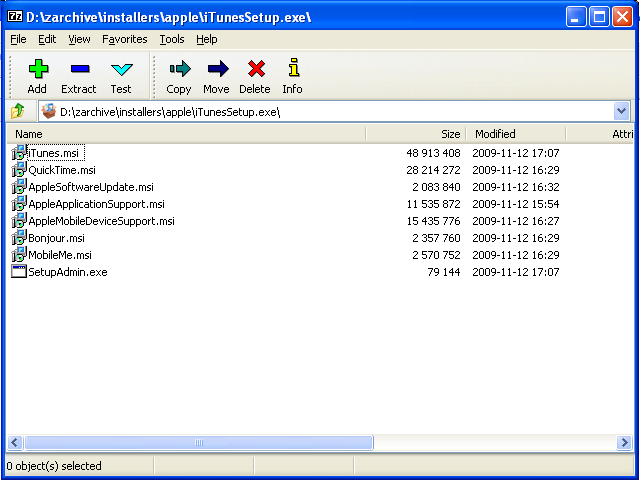This screenshot has width=640, height=480.
Task: Click the status bar '0 object(s) selected'
Action: pos(54,466)
